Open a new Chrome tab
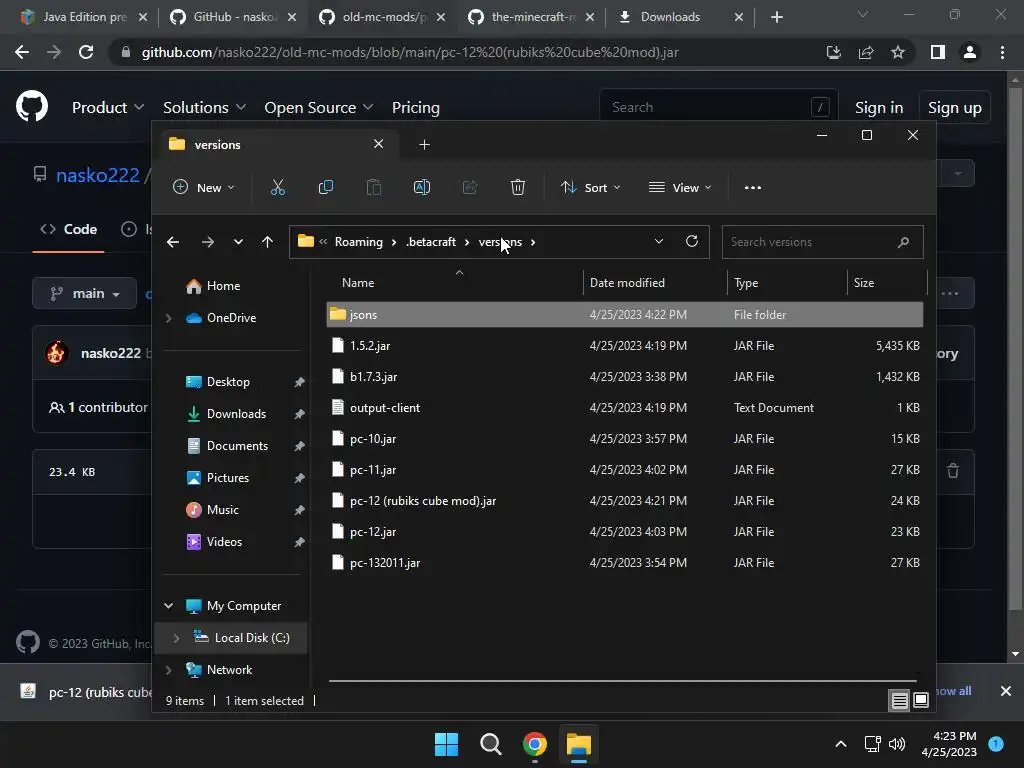The width and height of the screenshot is (1024, 768). click(x=776, y=17)
